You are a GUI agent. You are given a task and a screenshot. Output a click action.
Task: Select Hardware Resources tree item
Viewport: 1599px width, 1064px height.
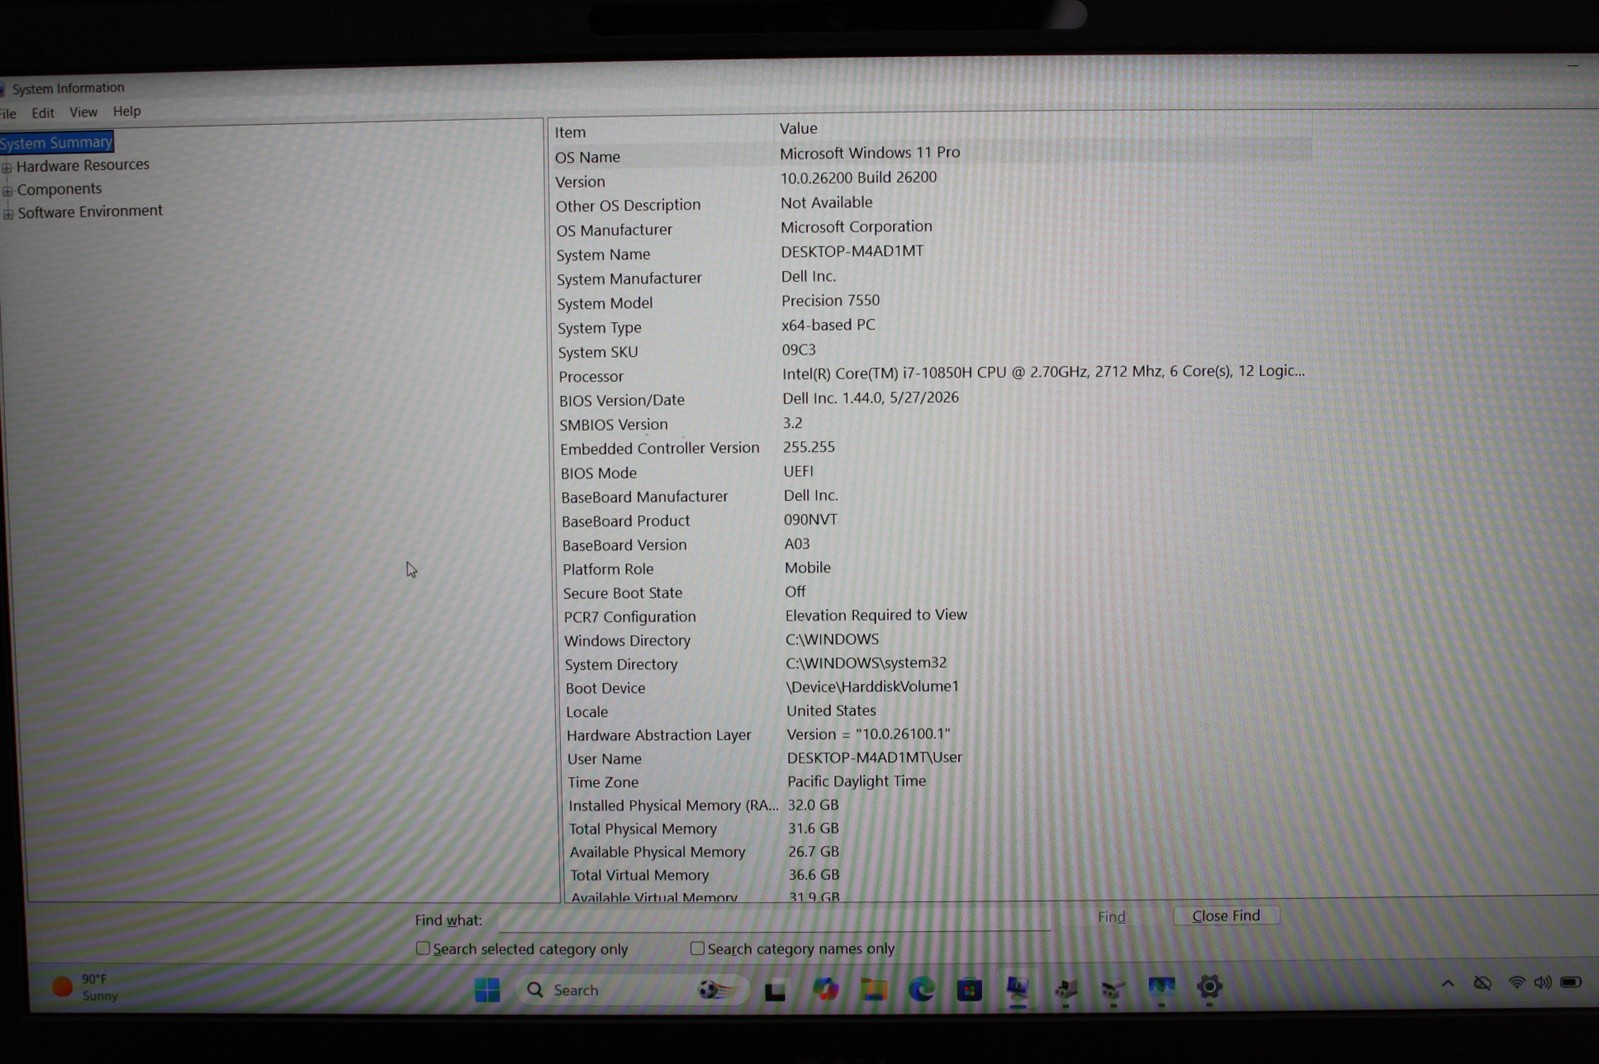coord(83,165)
